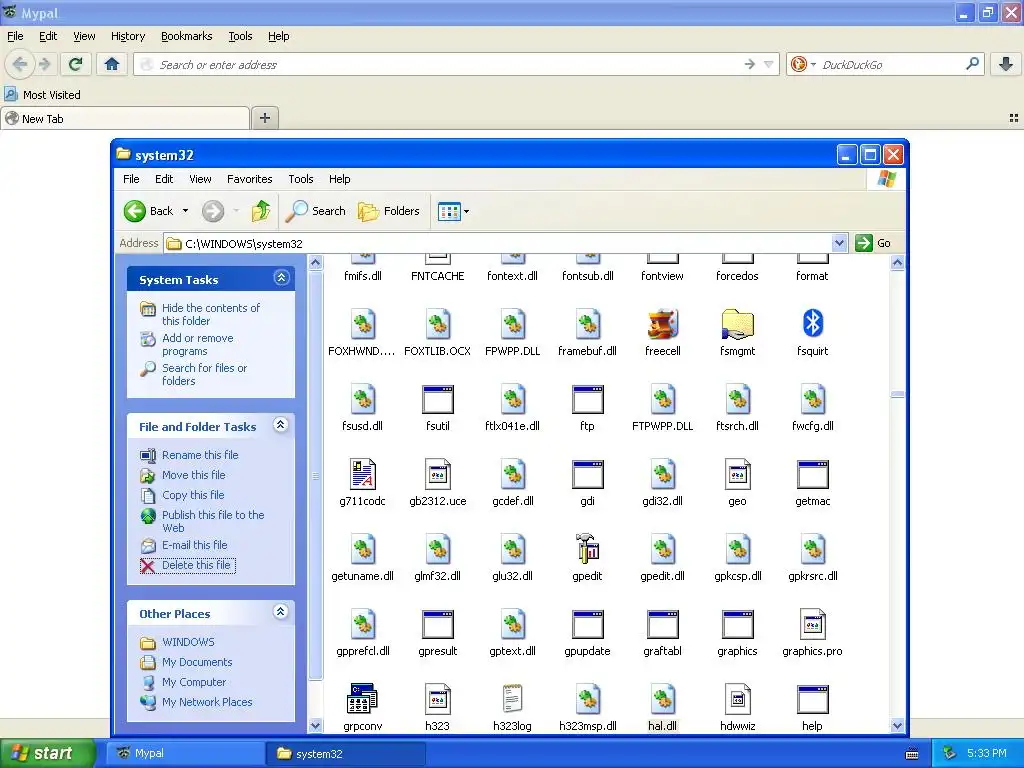
Task: Open Explorer File menu
Action: click(x=131, y=179)
